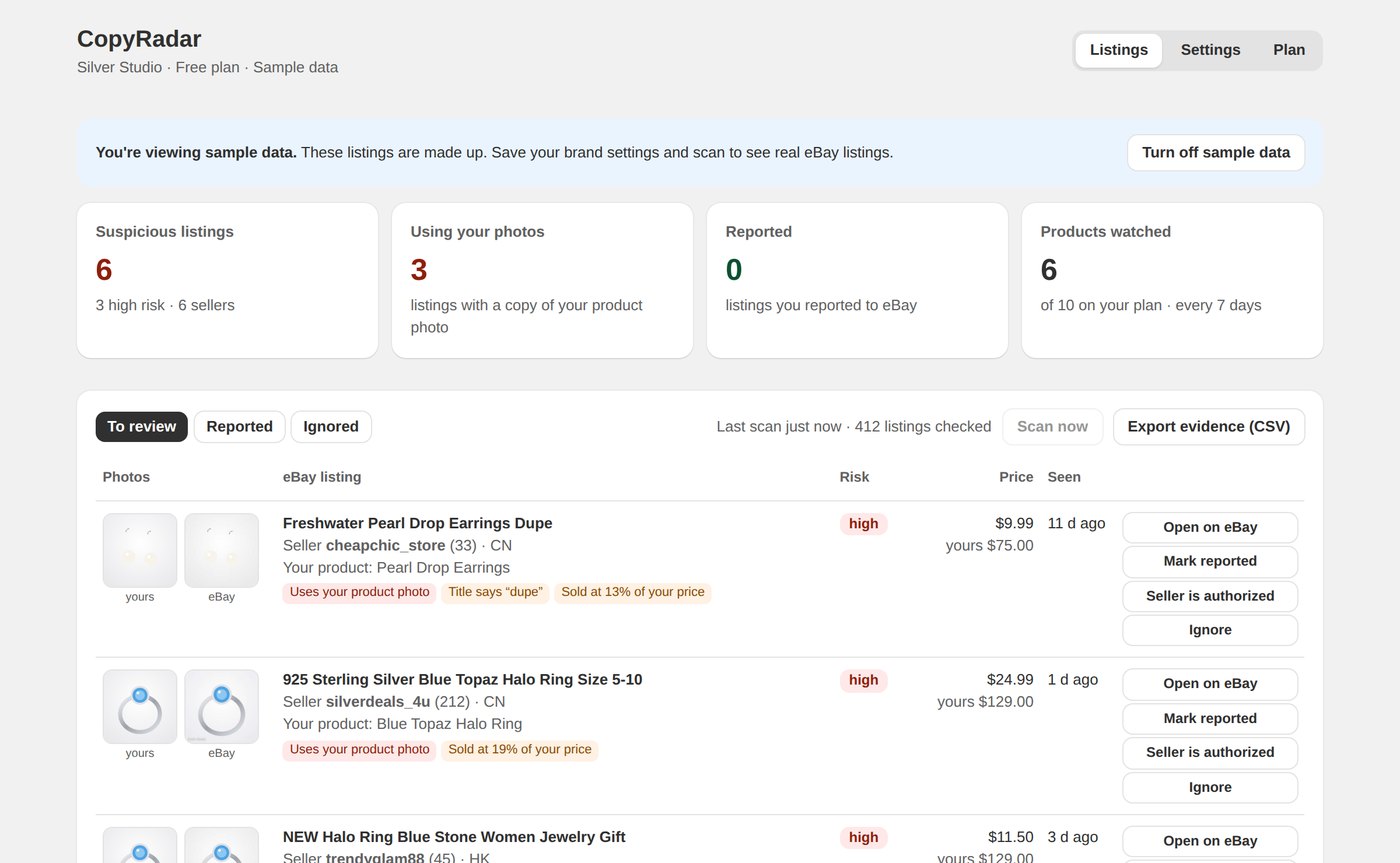Click seller name cheapchic_store
Screen dimensions: 1400x863
pos(385,546)
